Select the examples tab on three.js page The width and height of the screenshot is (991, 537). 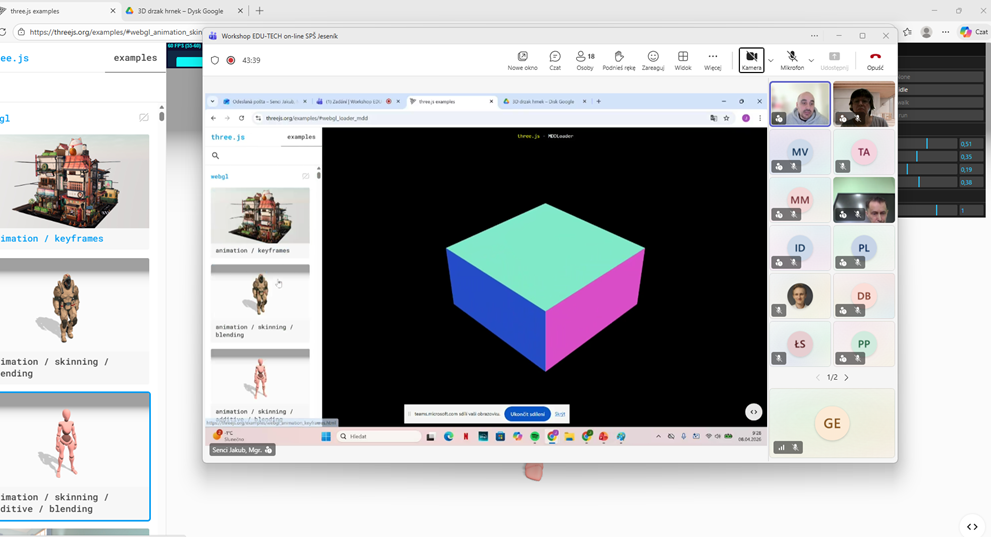pyautogui.click(x=135, y=58)
